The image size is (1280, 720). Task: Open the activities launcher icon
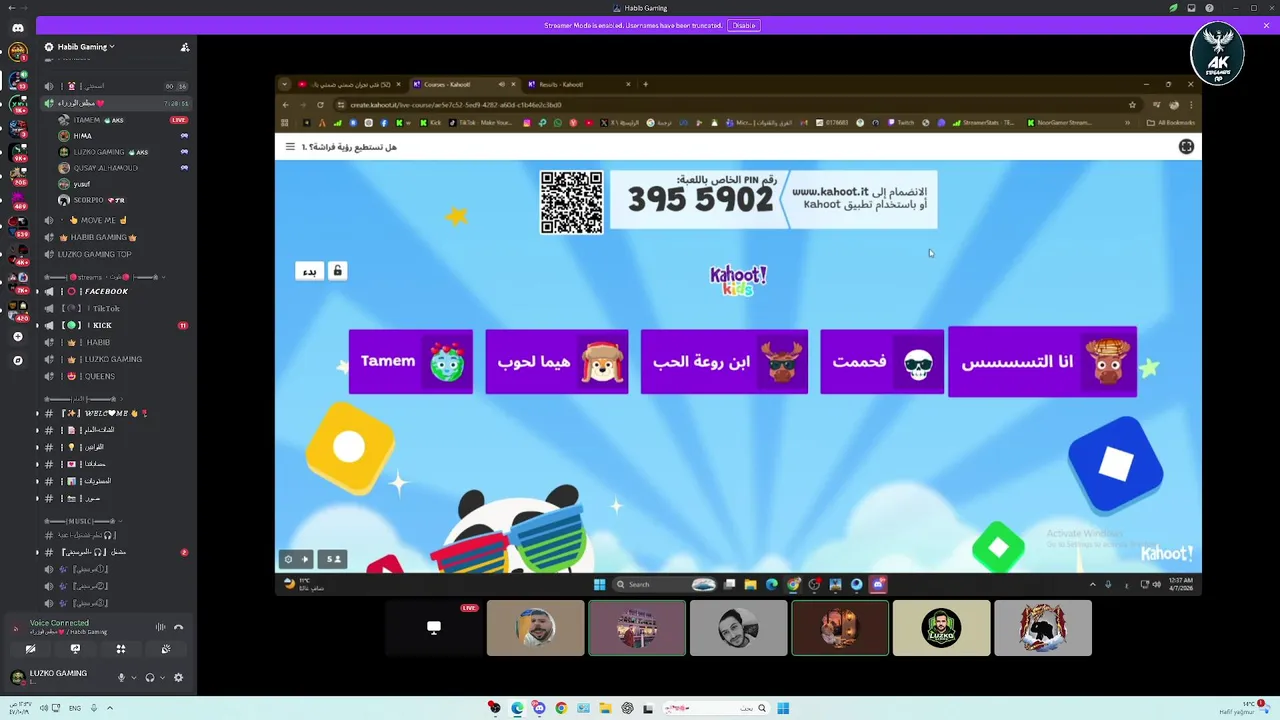pyautogui.click(x=121, y=649)
